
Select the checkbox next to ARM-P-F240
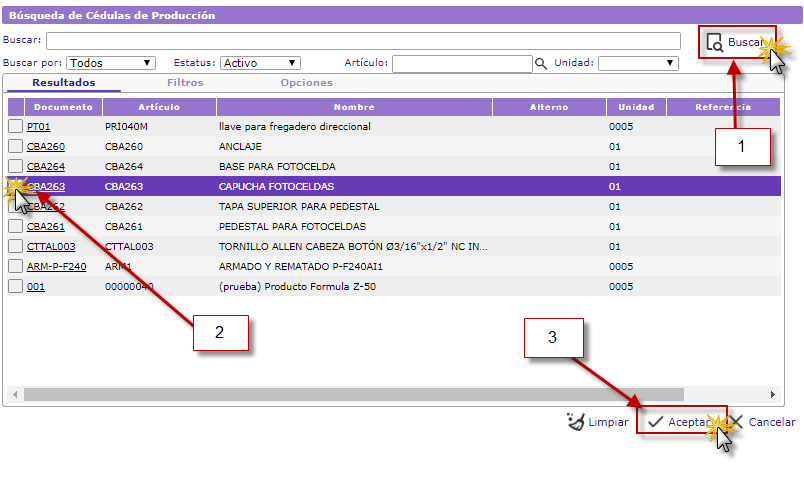(x=15, y=267)
